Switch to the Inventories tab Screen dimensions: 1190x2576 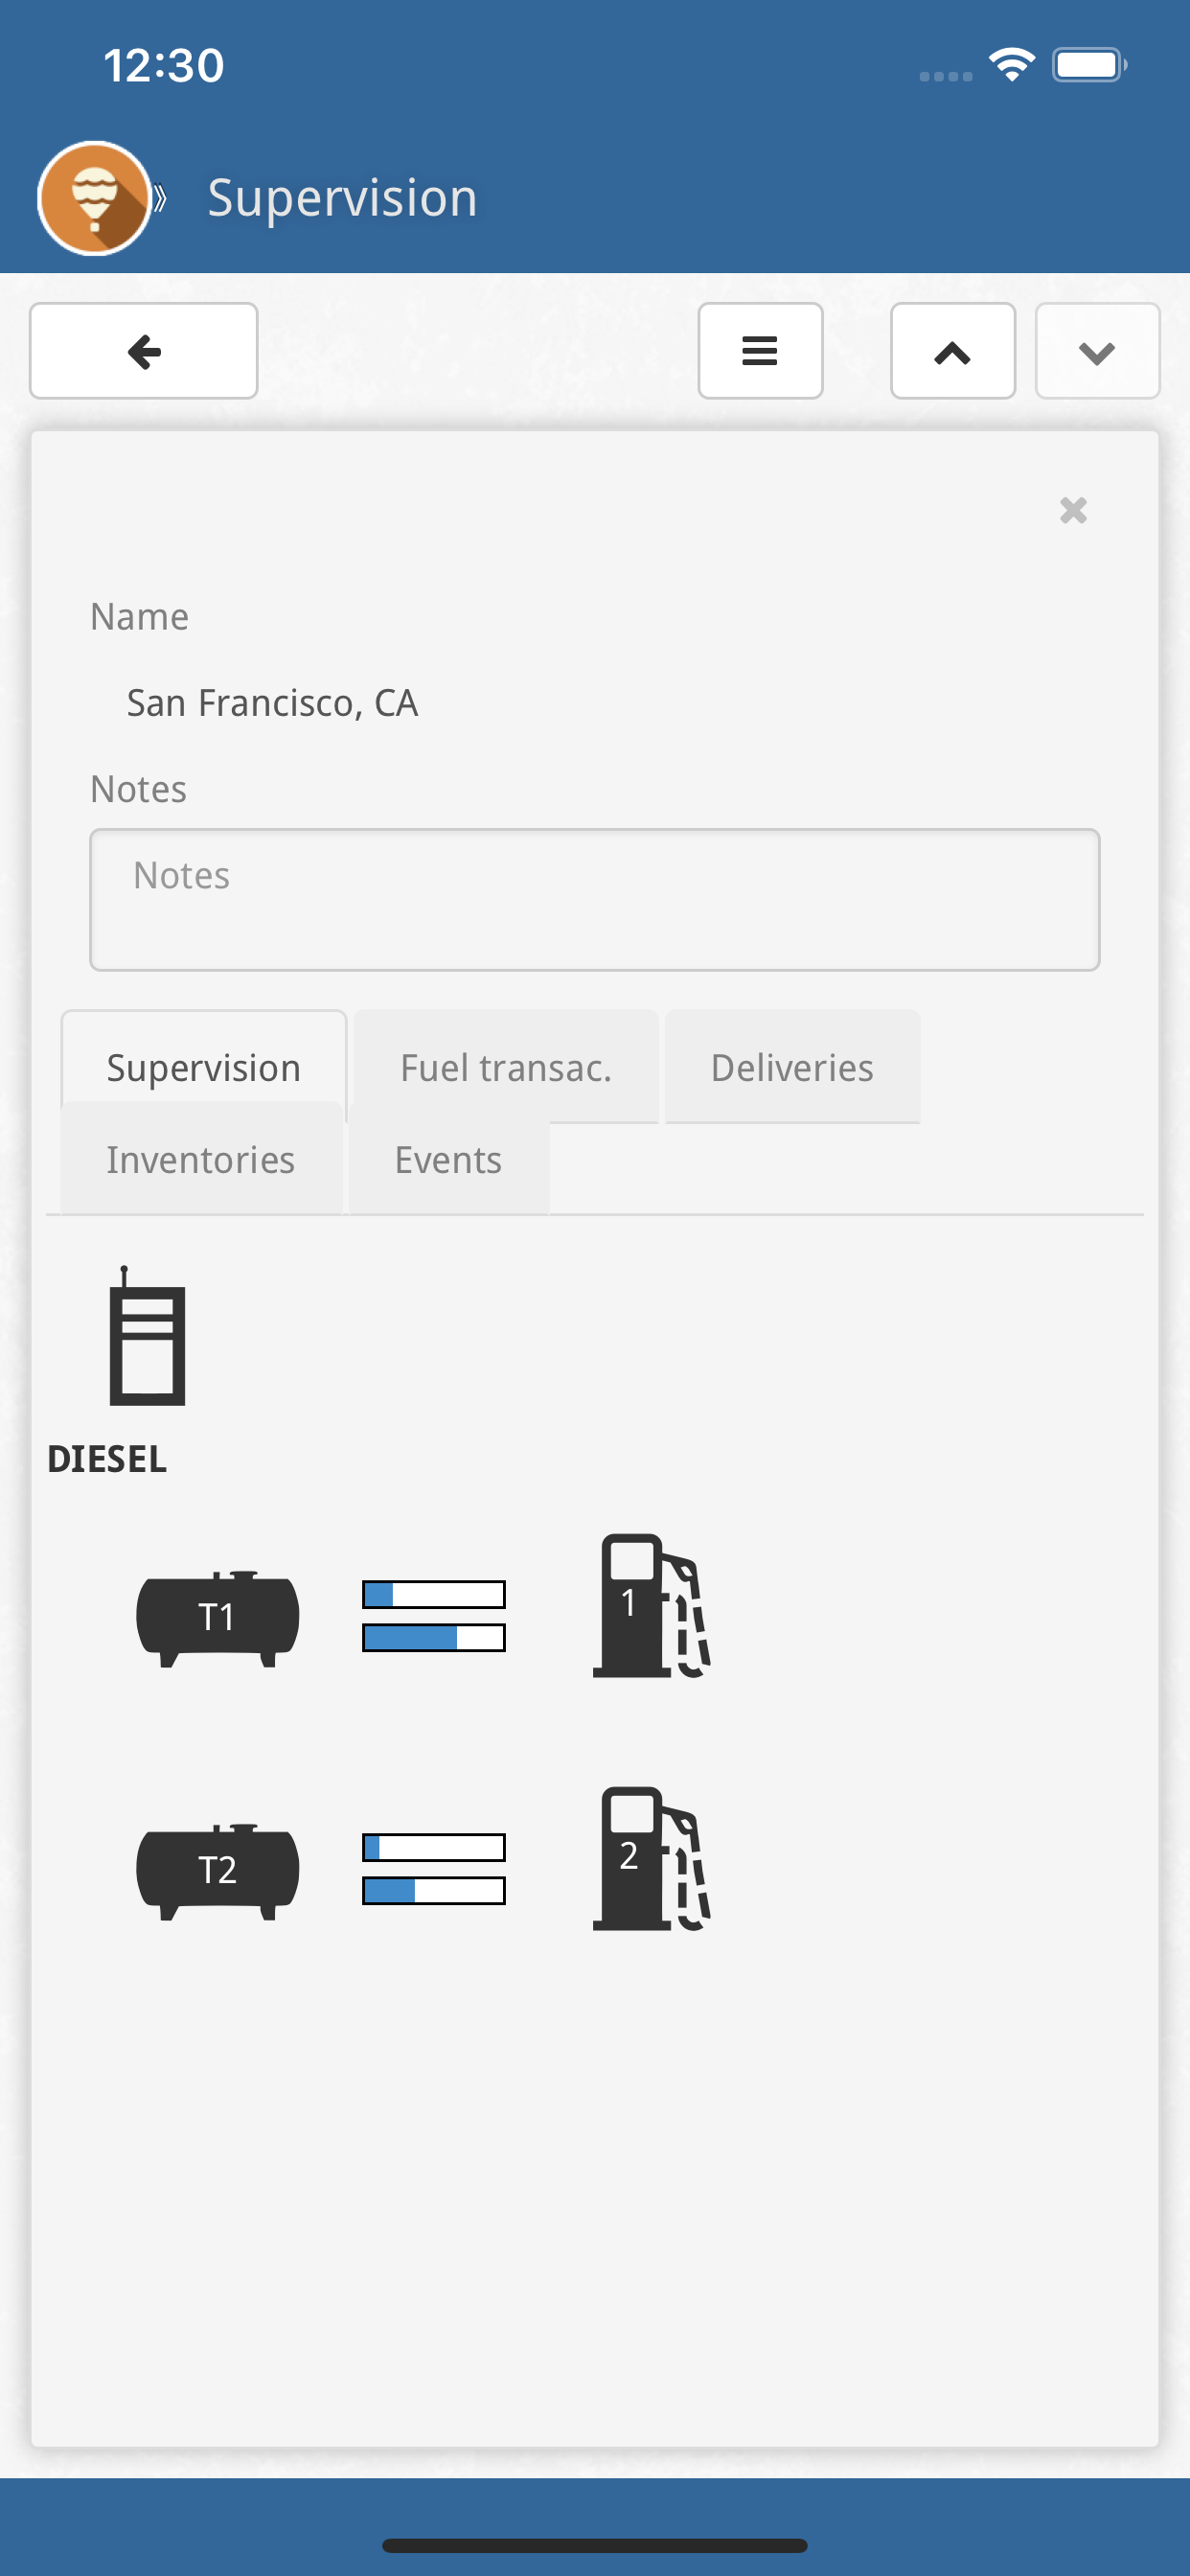coord(201,1159)
